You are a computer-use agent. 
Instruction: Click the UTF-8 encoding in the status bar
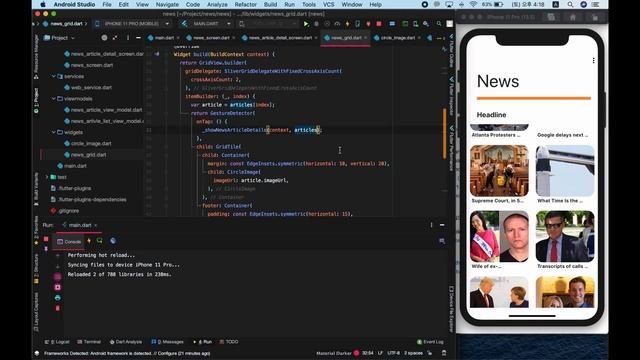click(x=393, y=353)
